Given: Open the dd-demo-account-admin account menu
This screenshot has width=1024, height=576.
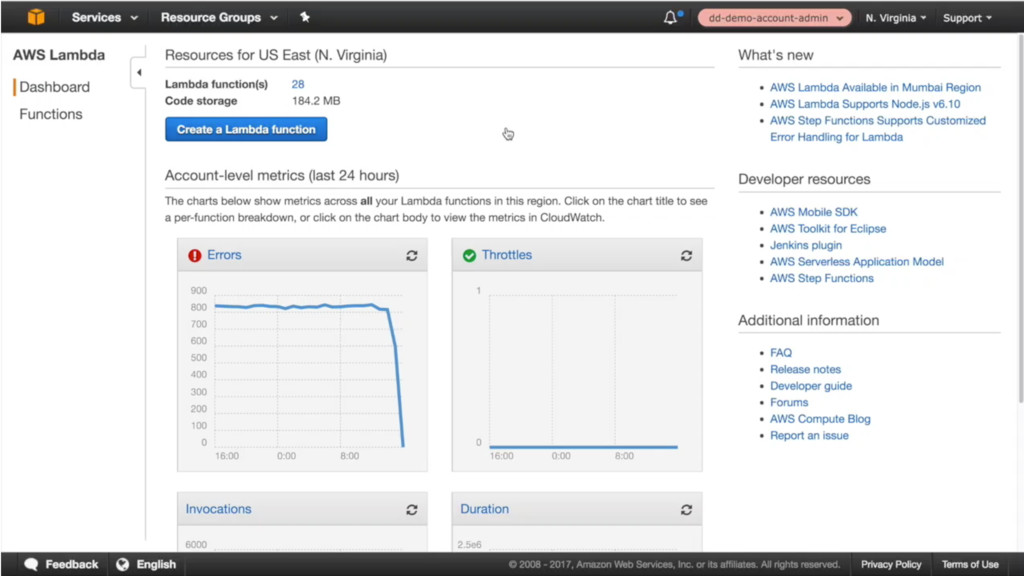Looking at the screenshot, I should click(x=773, y=18).
